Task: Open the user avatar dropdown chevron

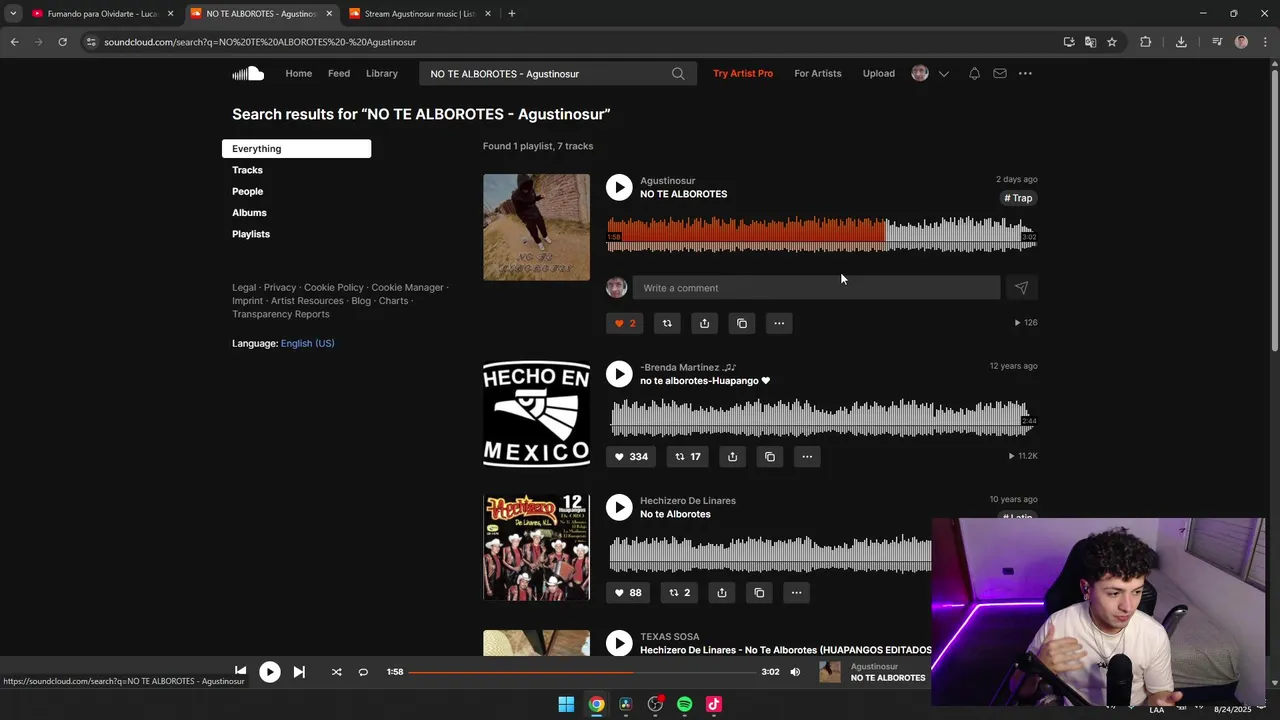Action: [x=943, y=73]
